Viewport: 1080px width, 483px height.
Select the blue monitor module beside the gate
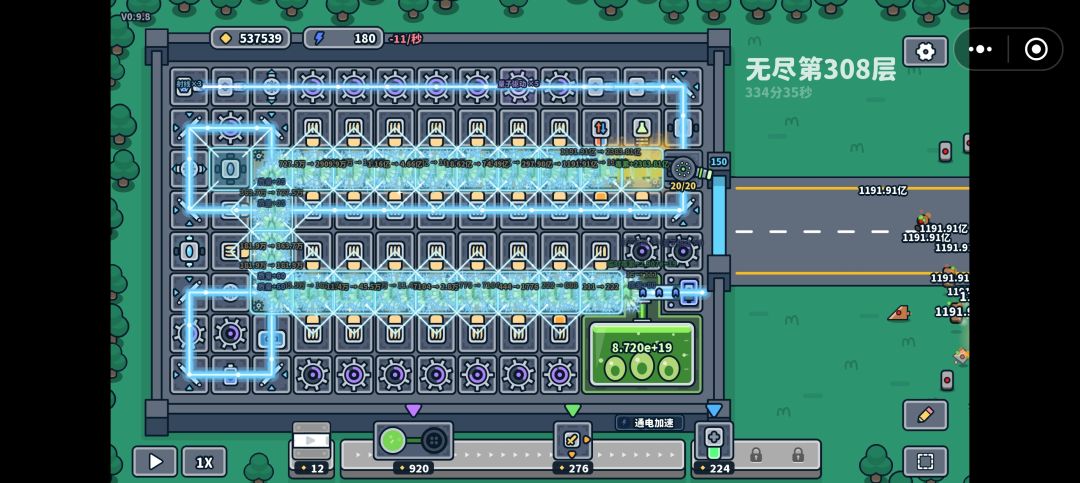coord(683,292)
